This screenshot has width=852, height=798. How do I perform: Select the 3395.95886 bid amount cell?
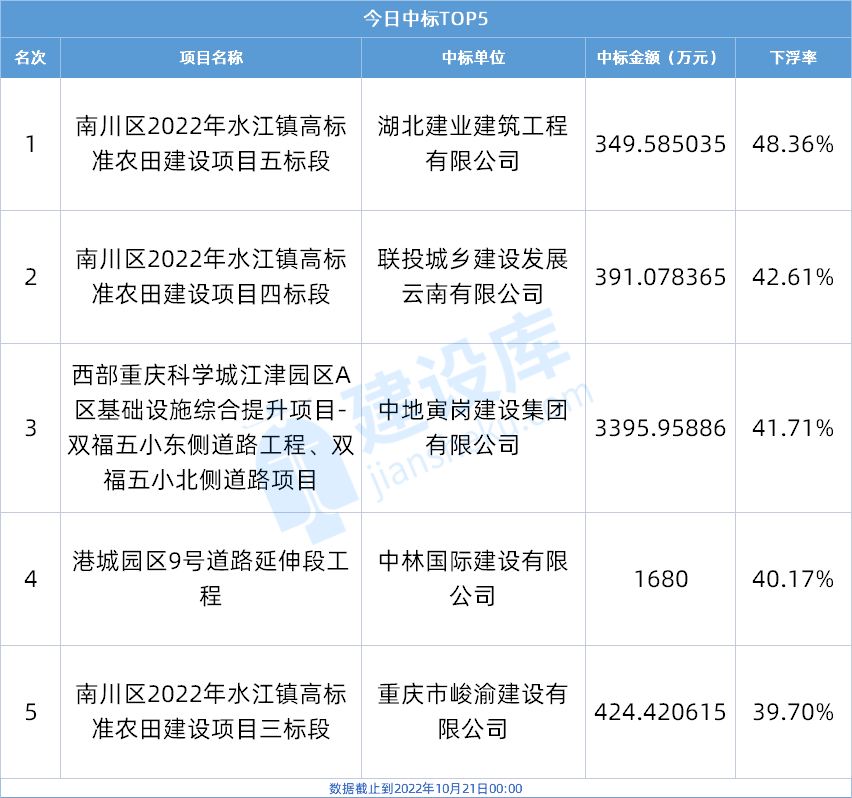(659, 428)
